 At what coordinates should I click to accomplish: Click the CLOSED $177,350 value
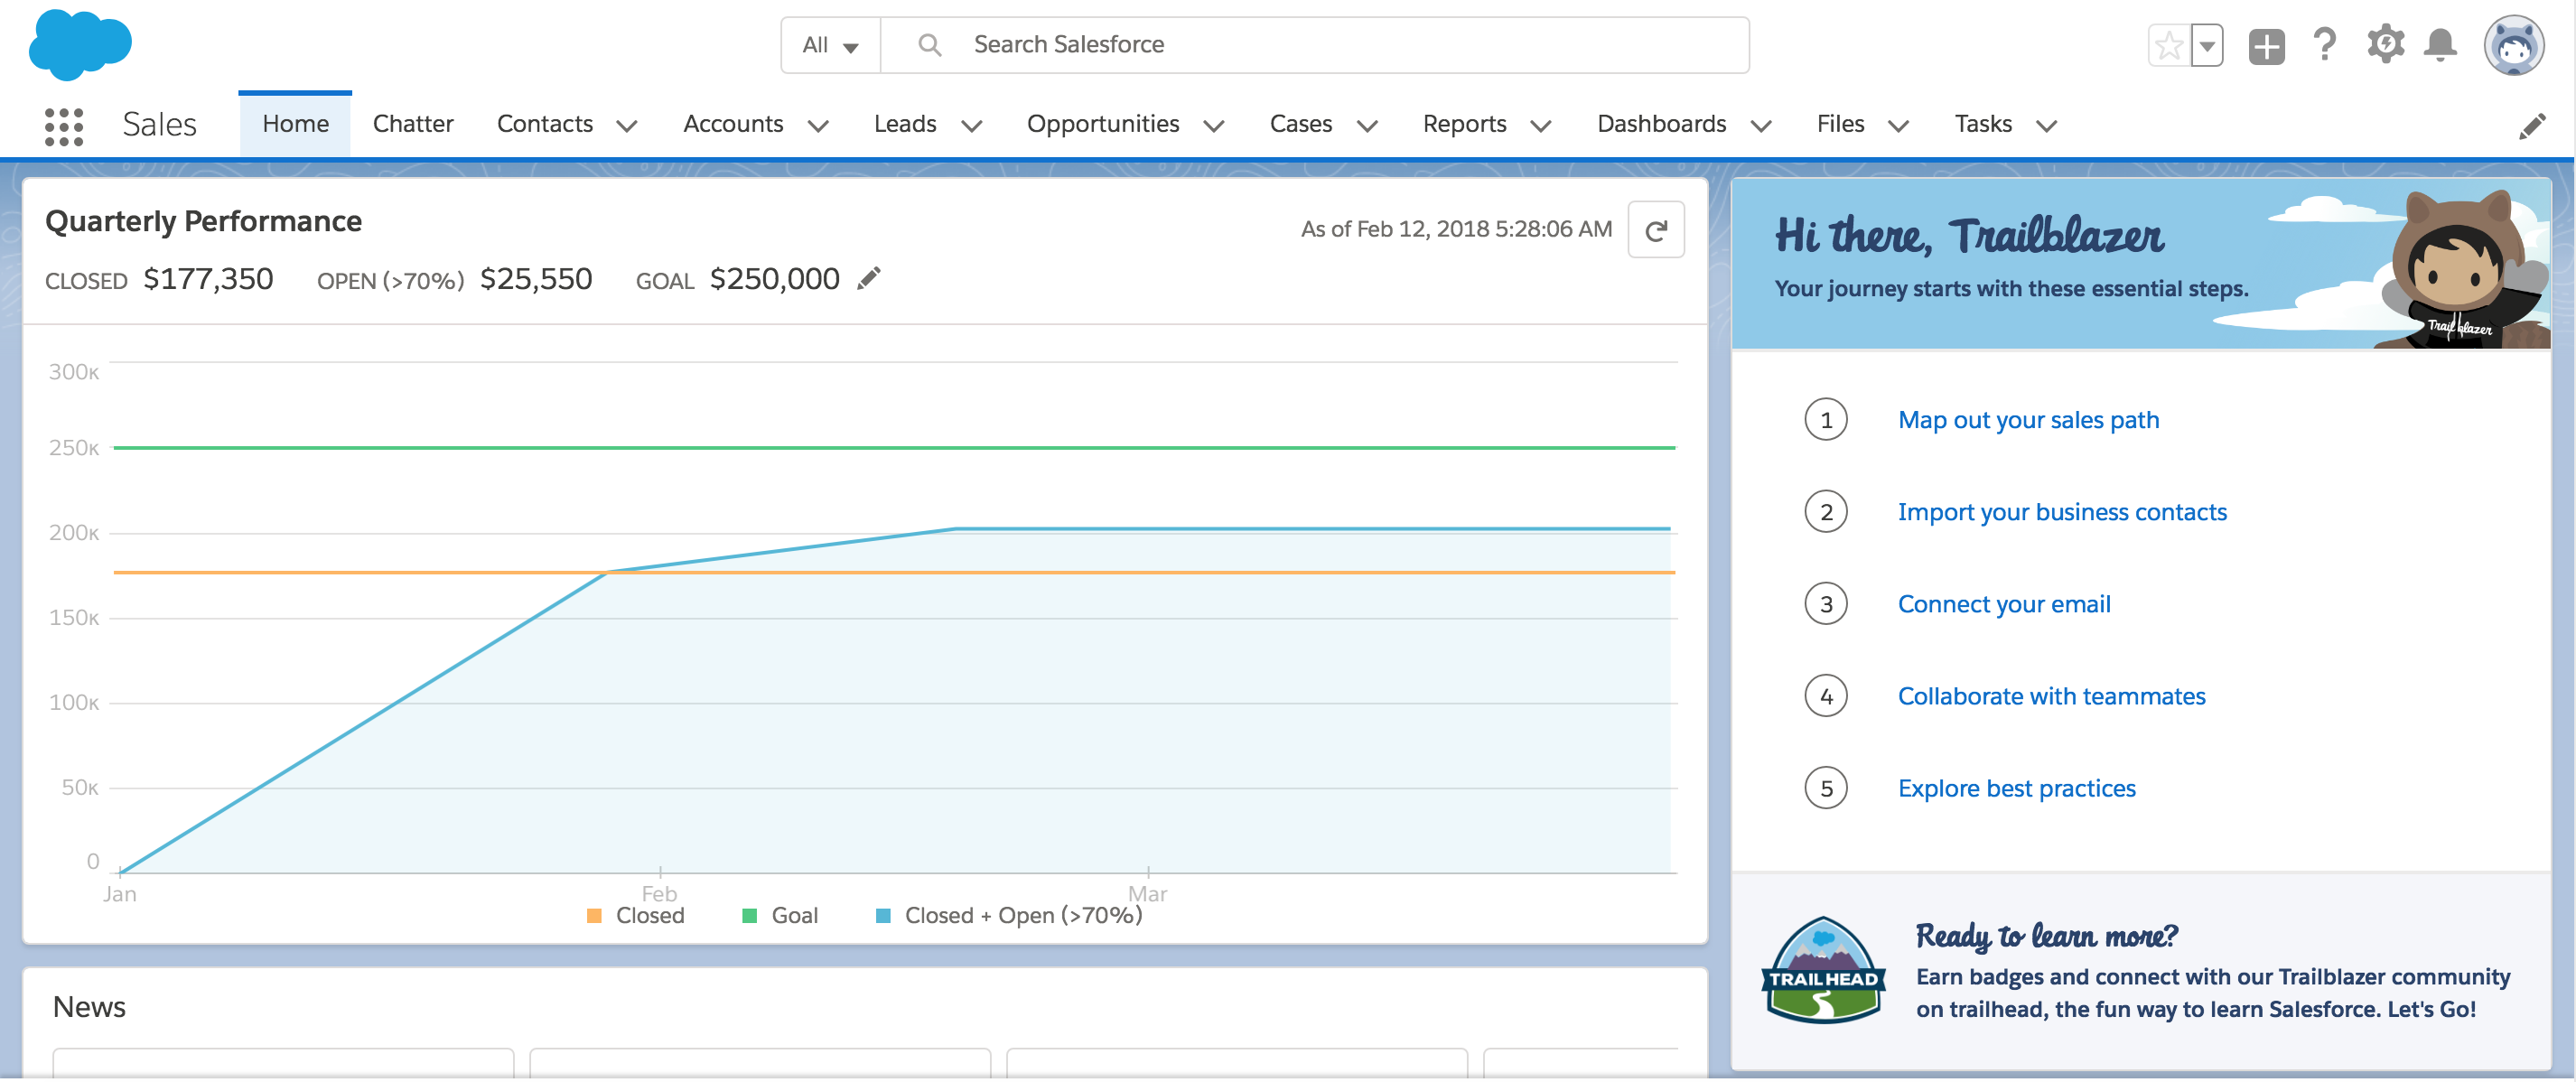(208, 279)
